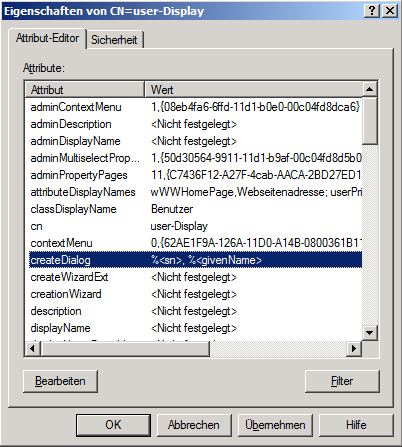
Task: Open Hilfe button
Action: (356, 425)
